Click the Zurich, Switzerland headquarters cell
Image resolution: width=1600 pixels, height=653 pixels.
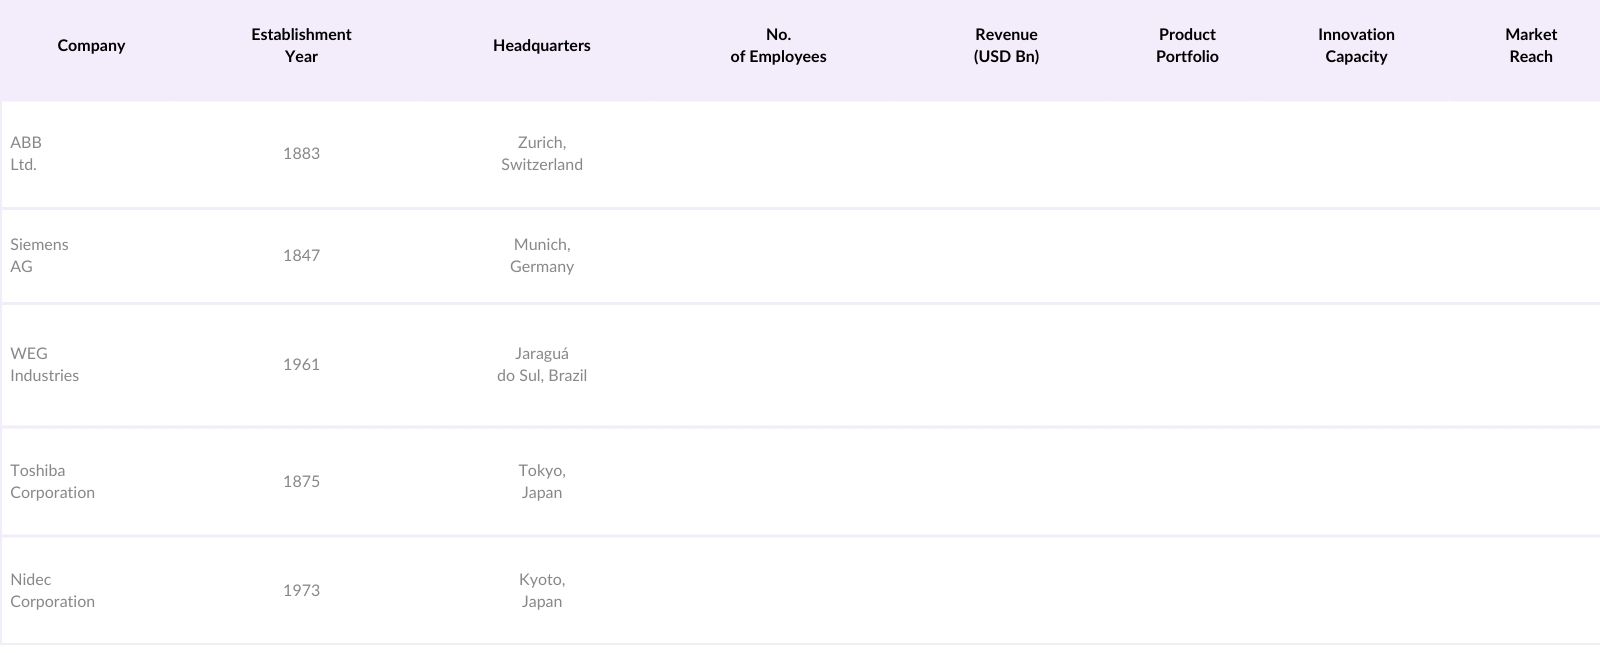point(541,154)
